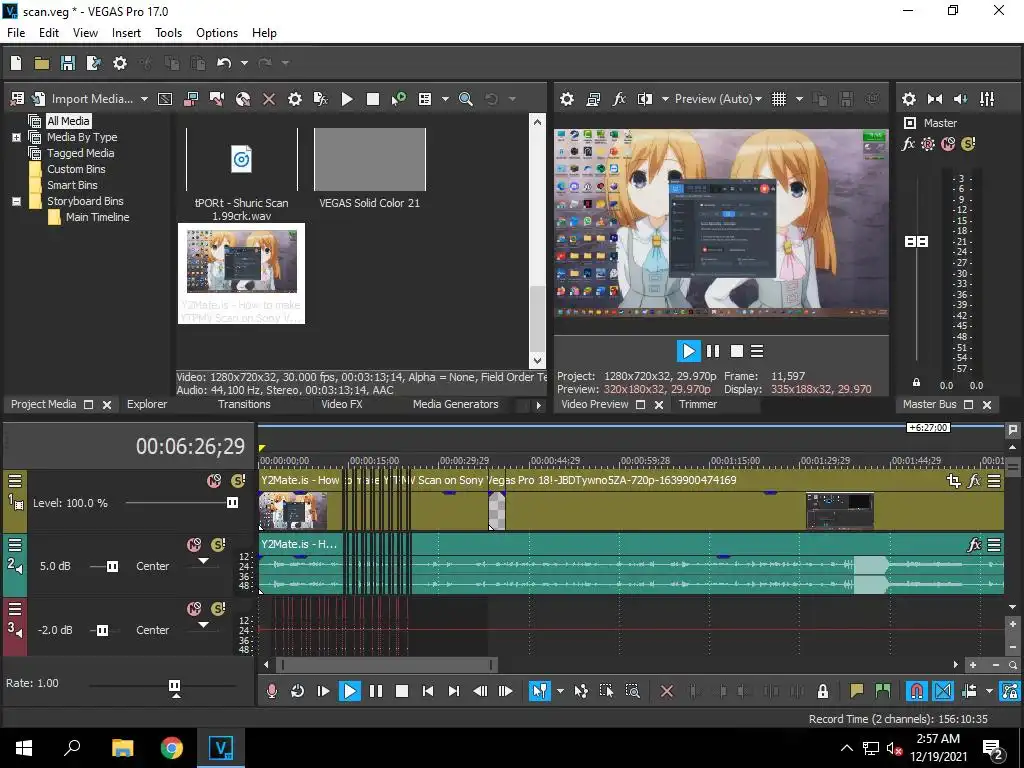Open Video Preview project settings gear
This screenshot has width=1024, height=768.
point(567,99)
